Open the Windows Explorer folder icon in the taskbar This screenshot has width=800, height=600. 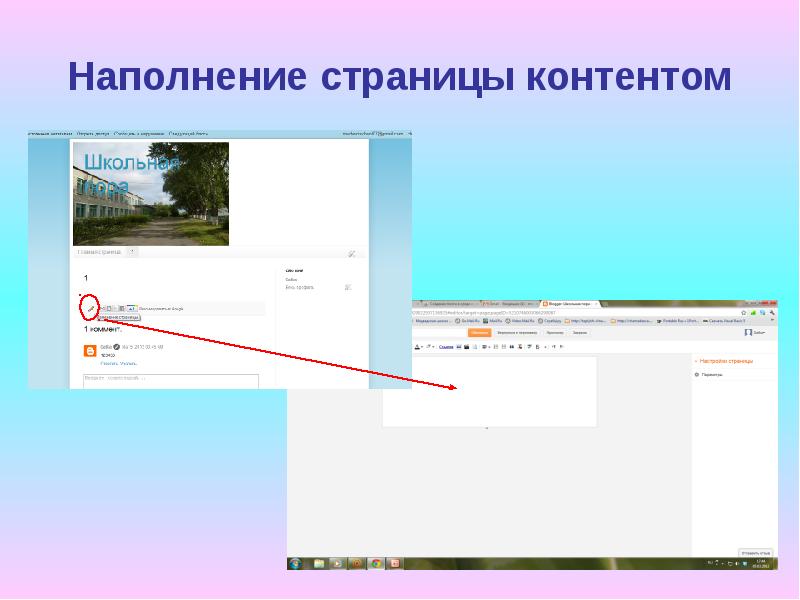pos(318,564)
